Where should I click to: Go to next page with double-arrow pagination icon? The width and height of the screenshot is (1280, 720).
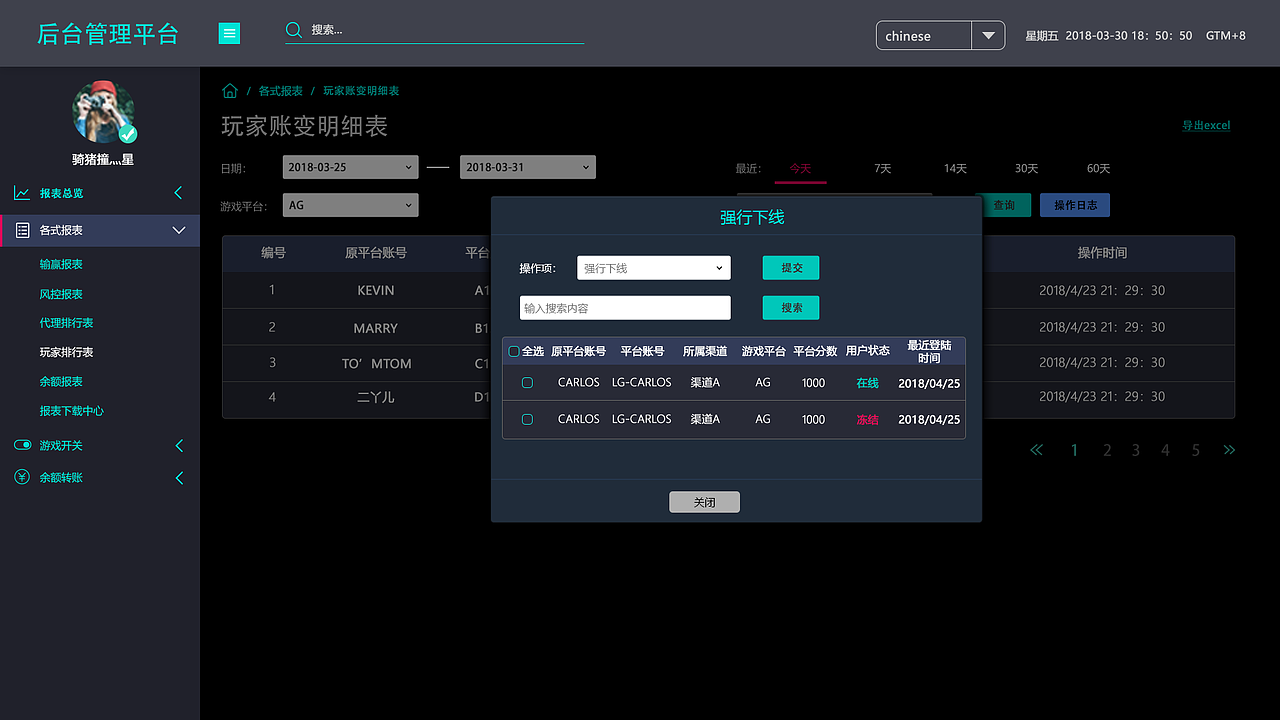[x=1230, y=450]
